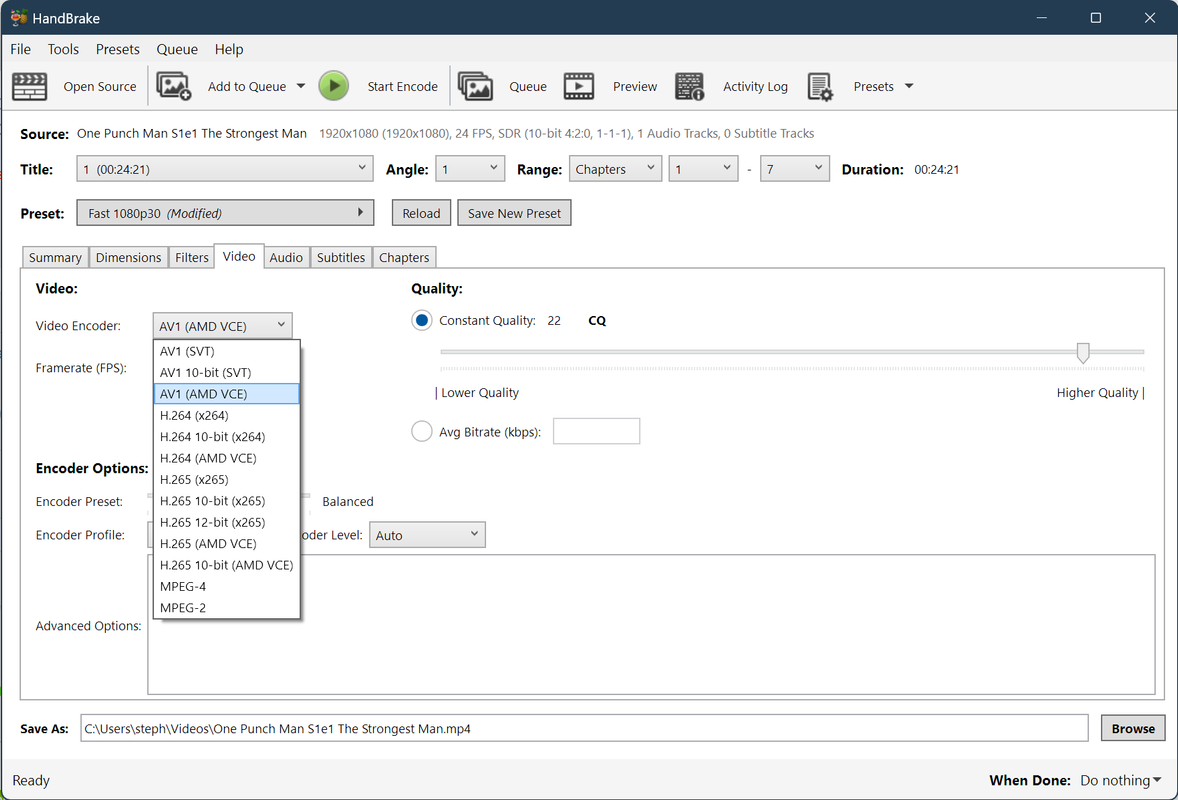Expand the Presets toolbar dropdown arrow

pyautogui.click(x=909, y=86)
